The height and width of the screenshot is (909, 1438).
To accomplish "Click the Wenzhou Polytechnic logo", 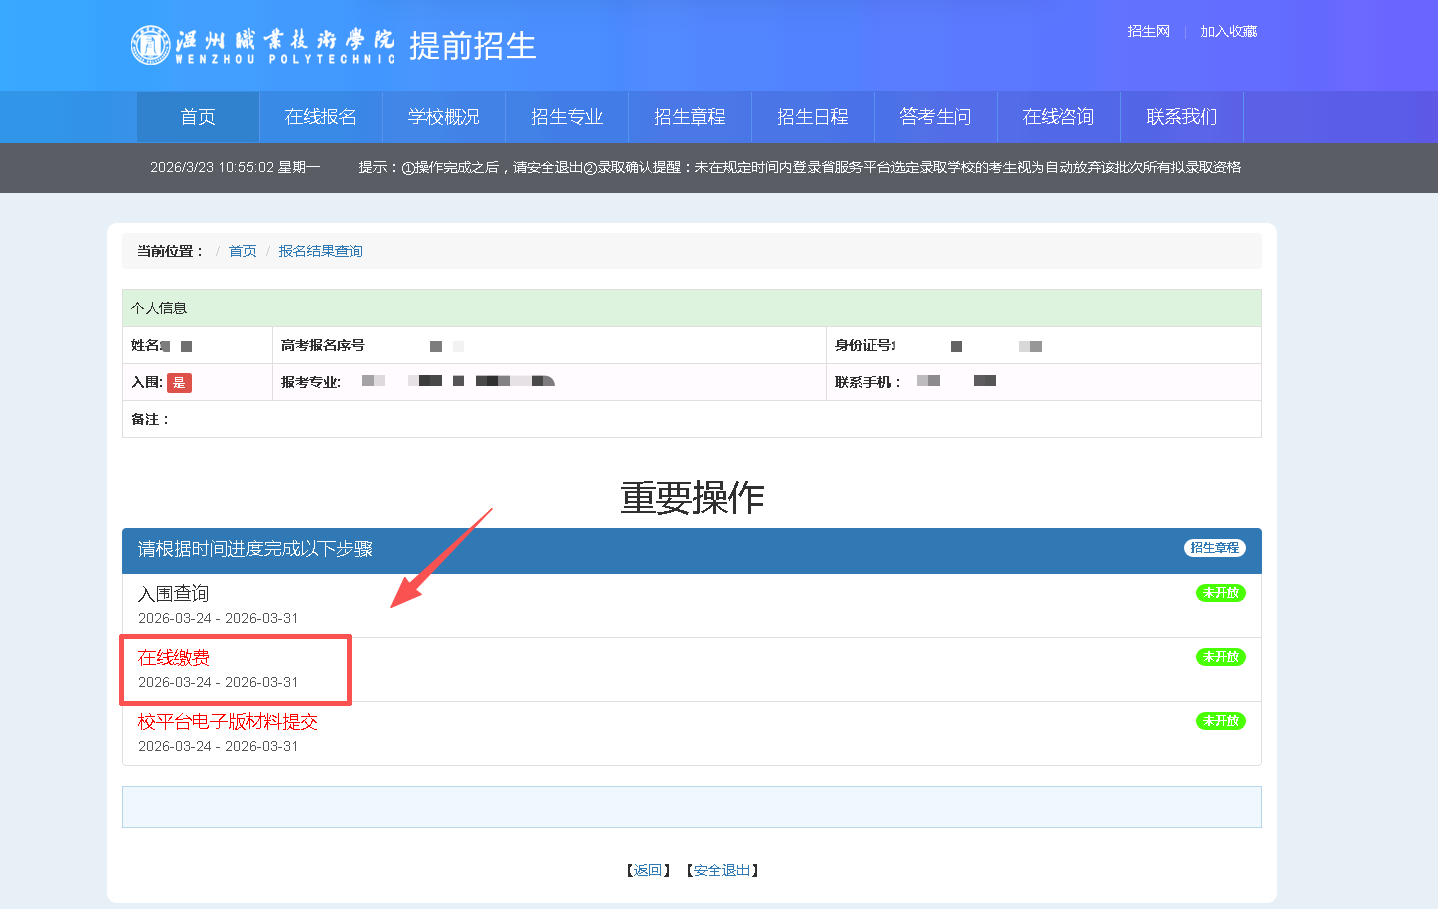I will pyautogui.click(x=263, y=45).
